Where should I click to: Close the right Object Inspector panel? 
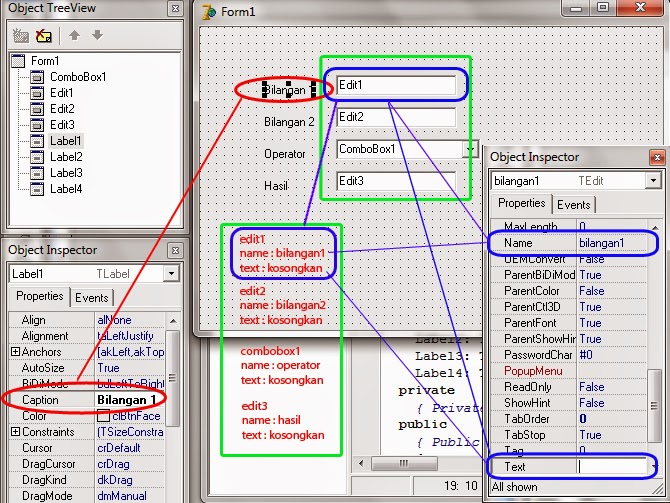657,158
